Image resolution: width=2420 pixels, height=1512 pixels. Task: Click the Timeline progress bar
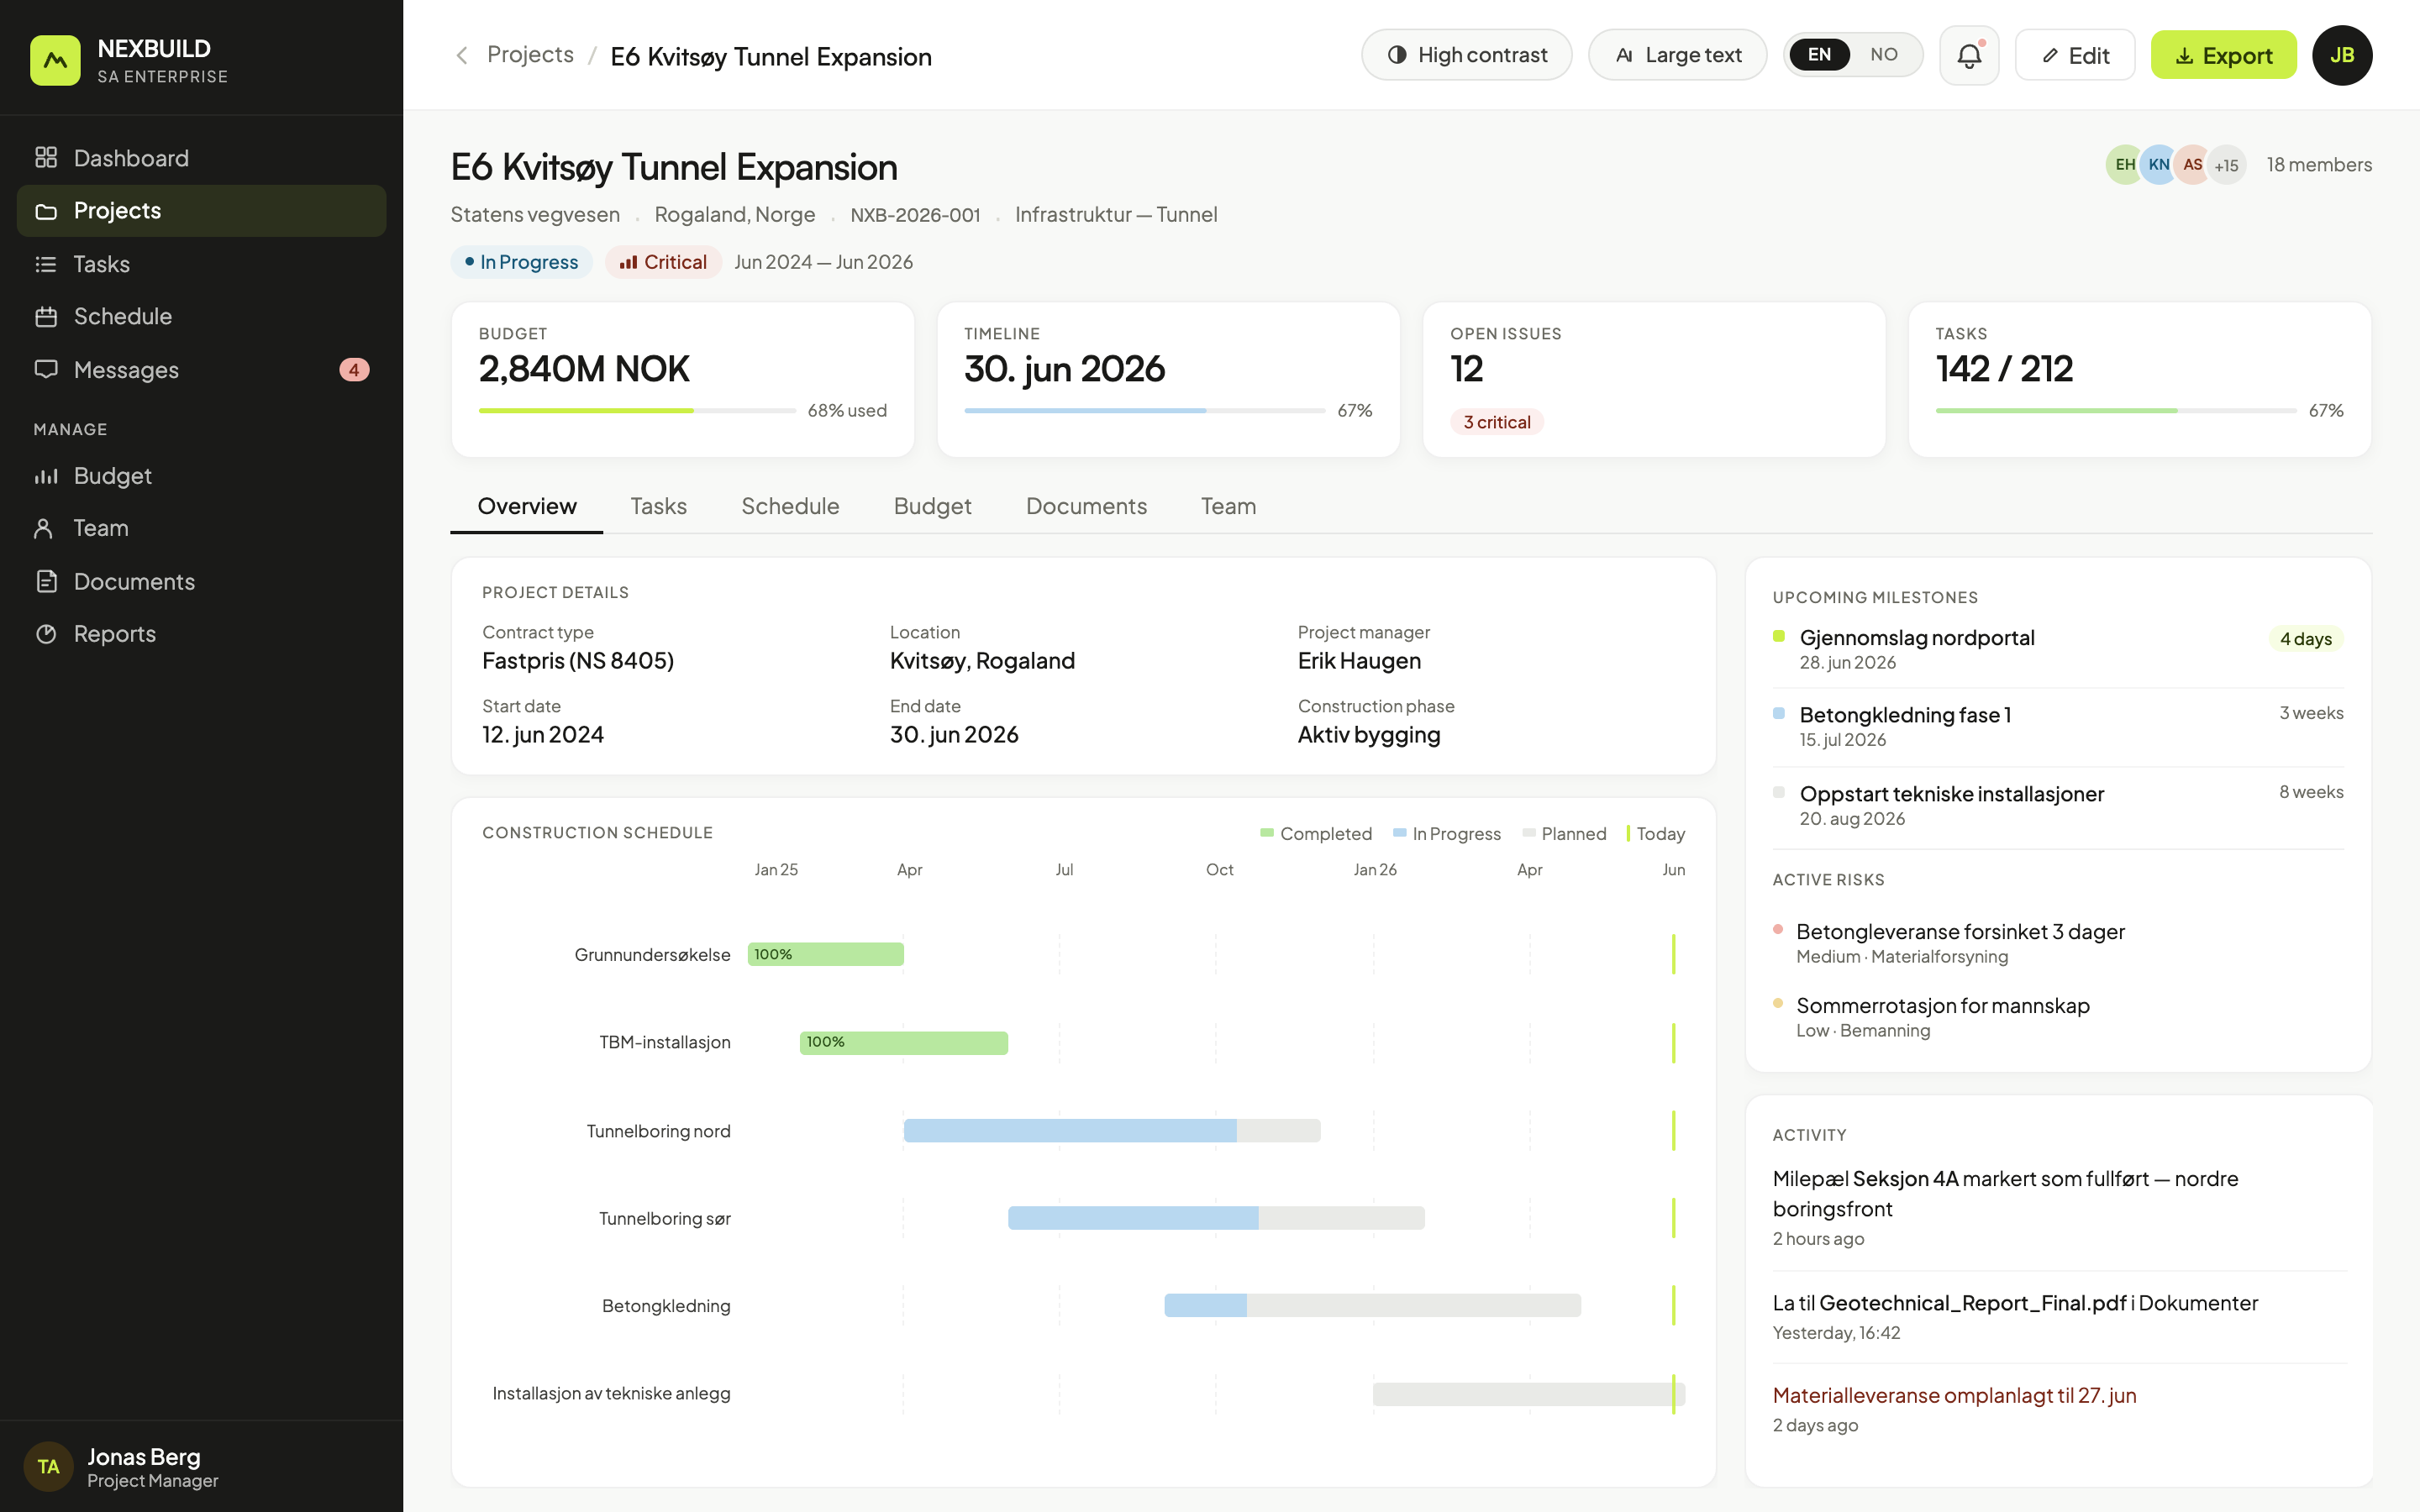click(1144, 411)
